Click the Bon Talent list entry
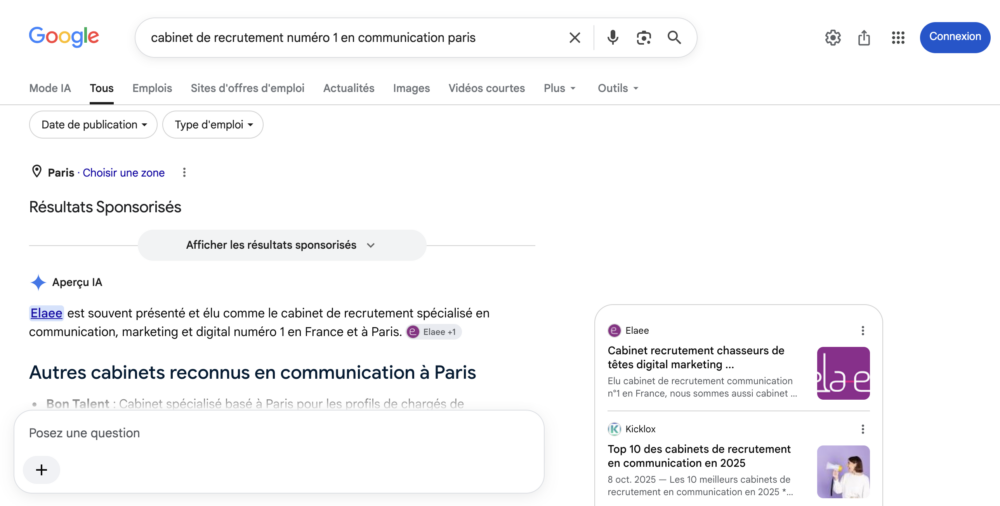 [x=254, y=403]
